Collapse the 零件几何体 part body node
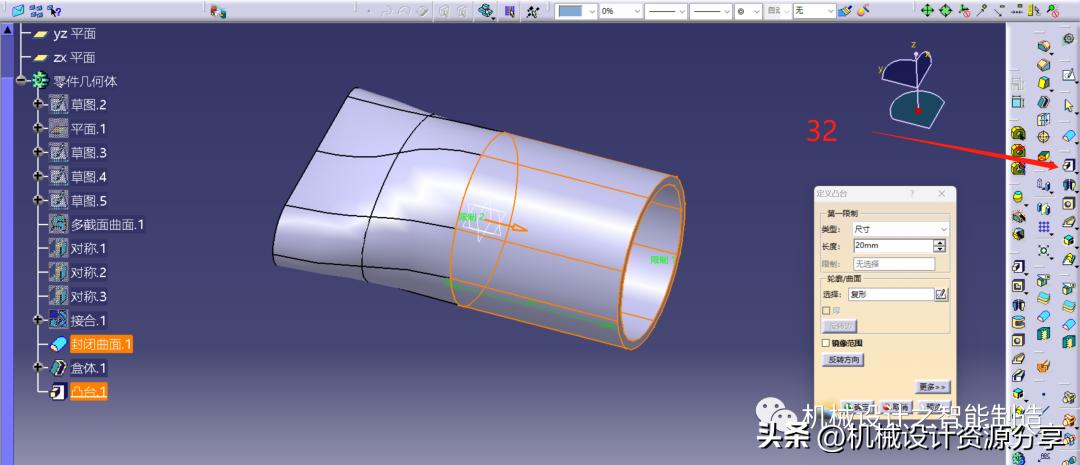Viewport: 1080px width, 465px height. pos(21,81)
